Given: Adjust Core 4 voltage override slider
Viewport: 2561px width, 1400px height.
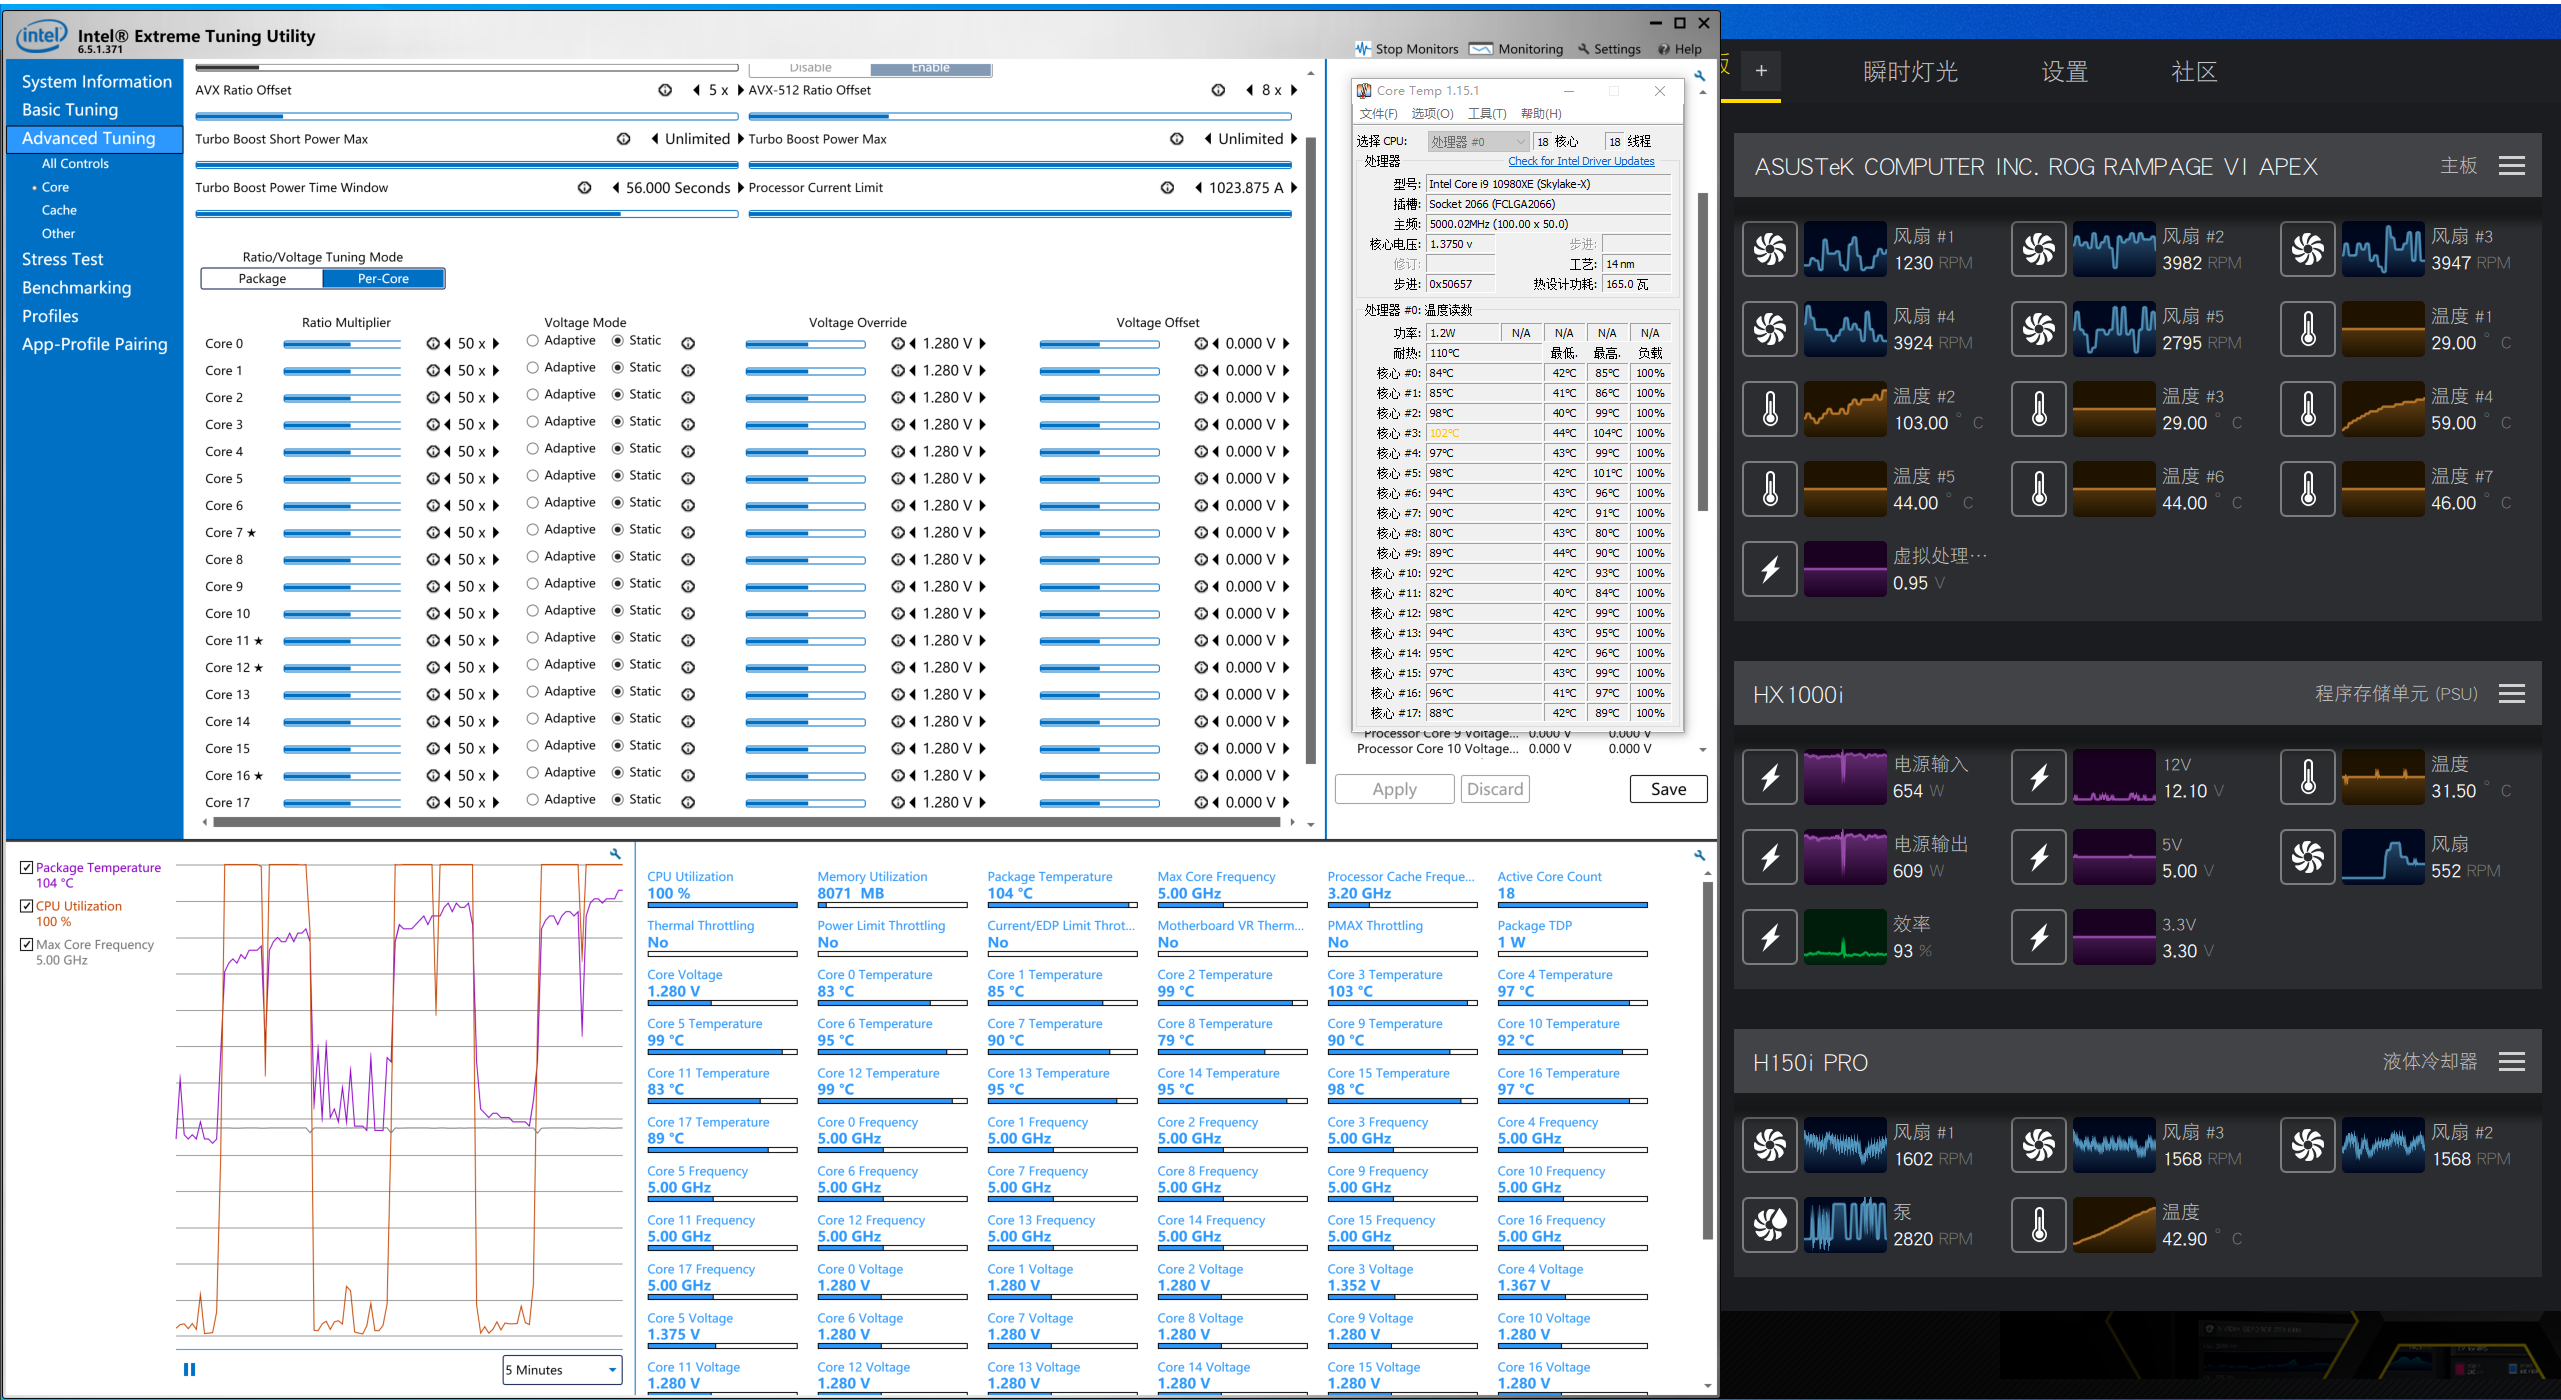Looking at the screenshot, I should pyautogui.click(x=805, y=452).
